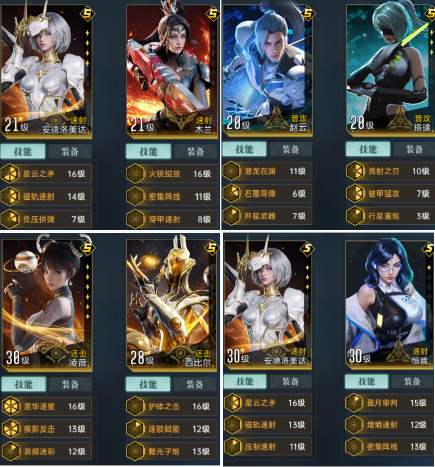Select the 盈月审判 skill hexagon icon
435x467 pixels.
click(354, 402)
